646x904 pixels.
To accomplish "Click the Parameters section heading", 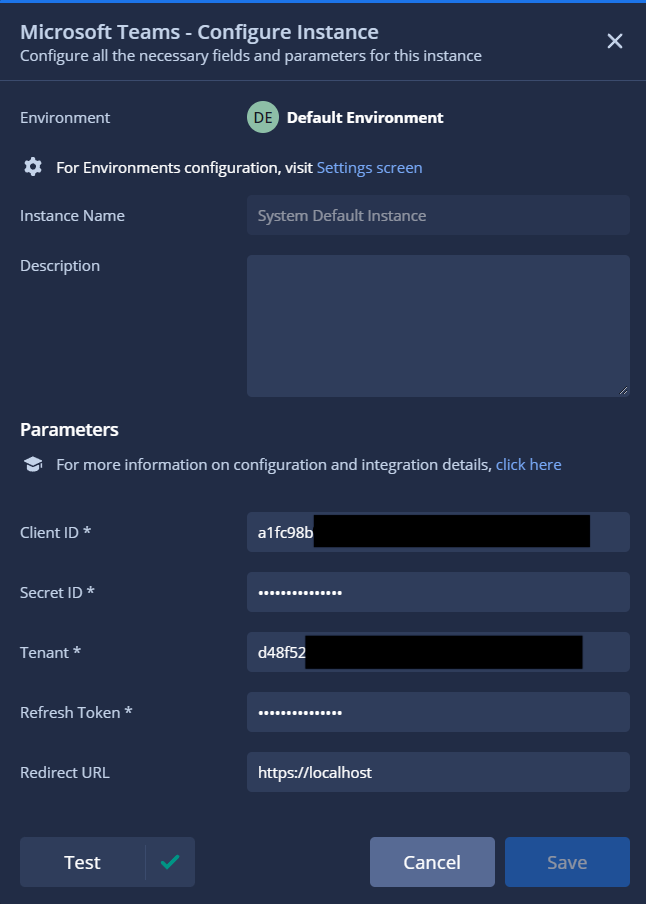I will click(x=69, y=429).
